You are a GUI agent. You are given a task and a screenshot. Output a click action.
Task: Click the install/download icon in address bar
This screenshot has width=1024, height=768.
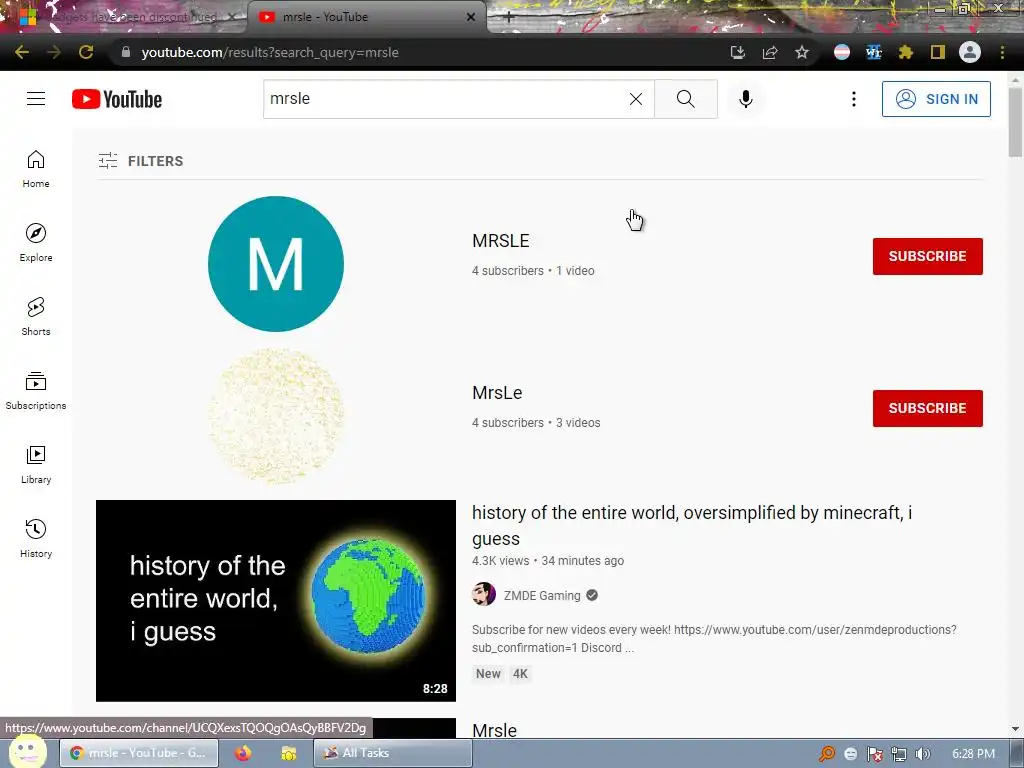[738, 52]
